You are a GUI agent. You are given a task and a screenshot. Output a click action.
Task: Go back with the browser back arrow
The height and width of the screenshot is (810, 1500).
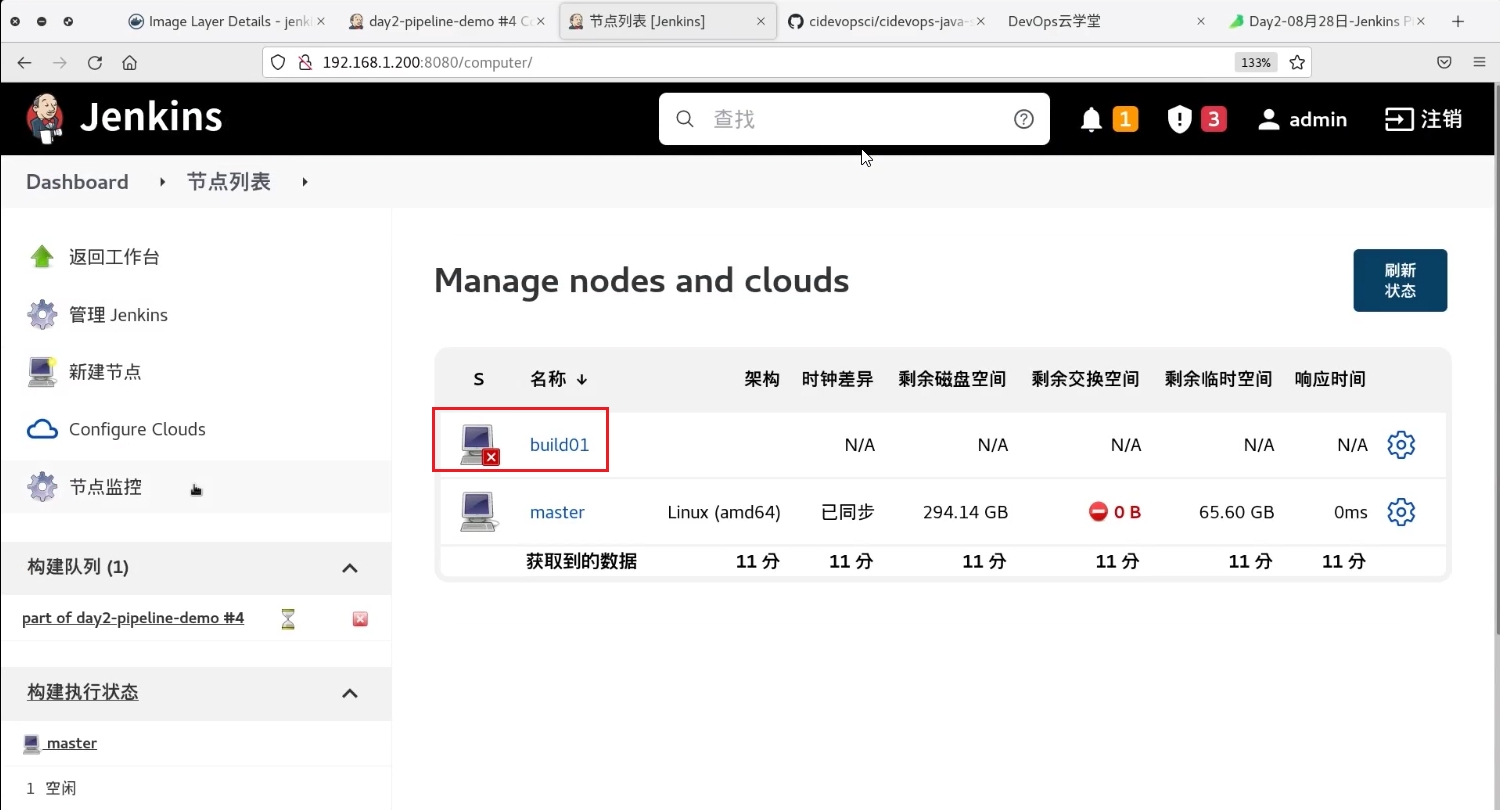25,62
